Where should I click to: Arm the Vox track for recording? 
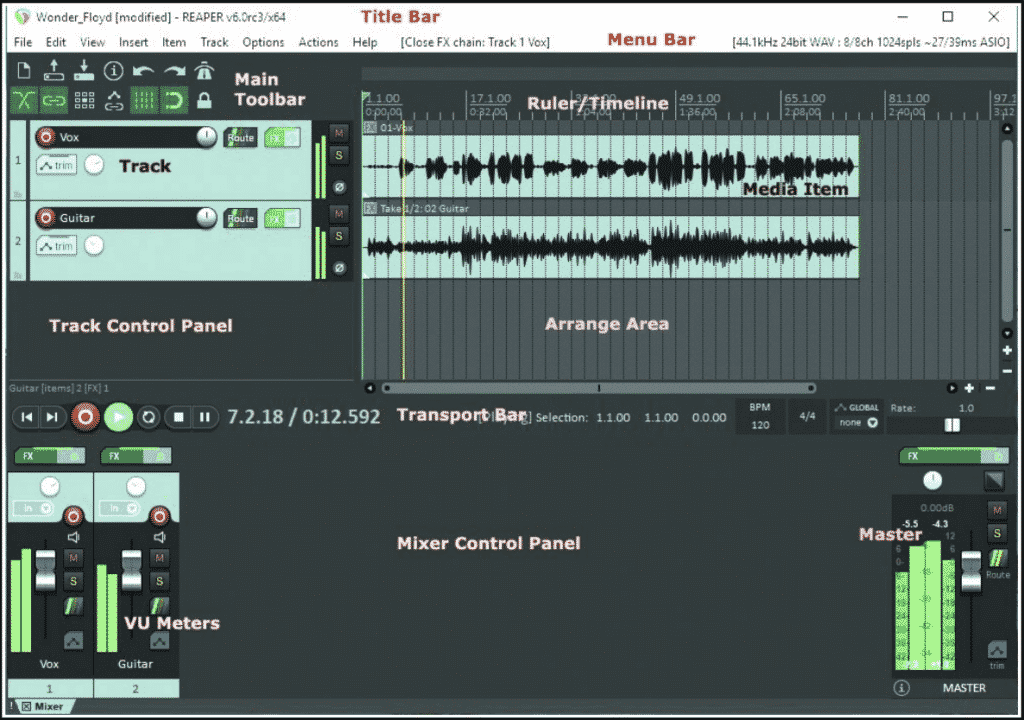pos(45,137)
